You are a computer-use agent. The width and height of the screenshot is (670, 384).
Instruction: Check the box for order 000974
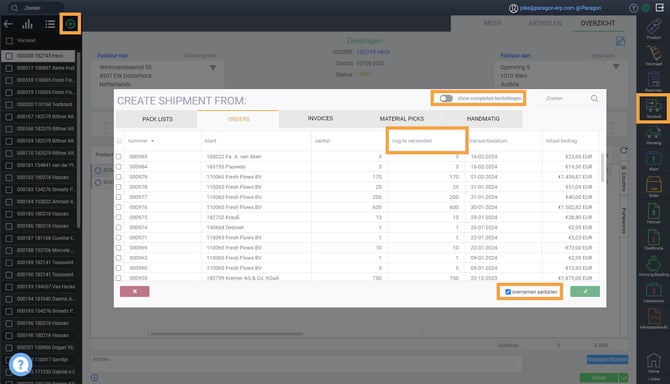(x=119, y=228)
